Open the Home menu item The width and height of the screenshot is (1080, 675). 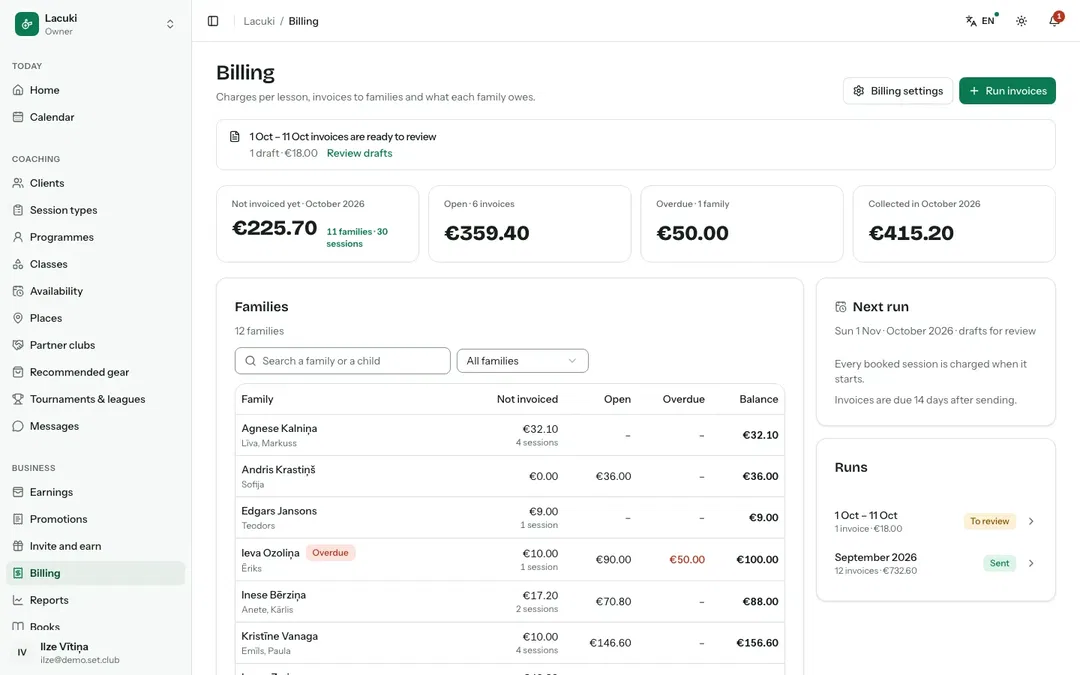(96, 90)
